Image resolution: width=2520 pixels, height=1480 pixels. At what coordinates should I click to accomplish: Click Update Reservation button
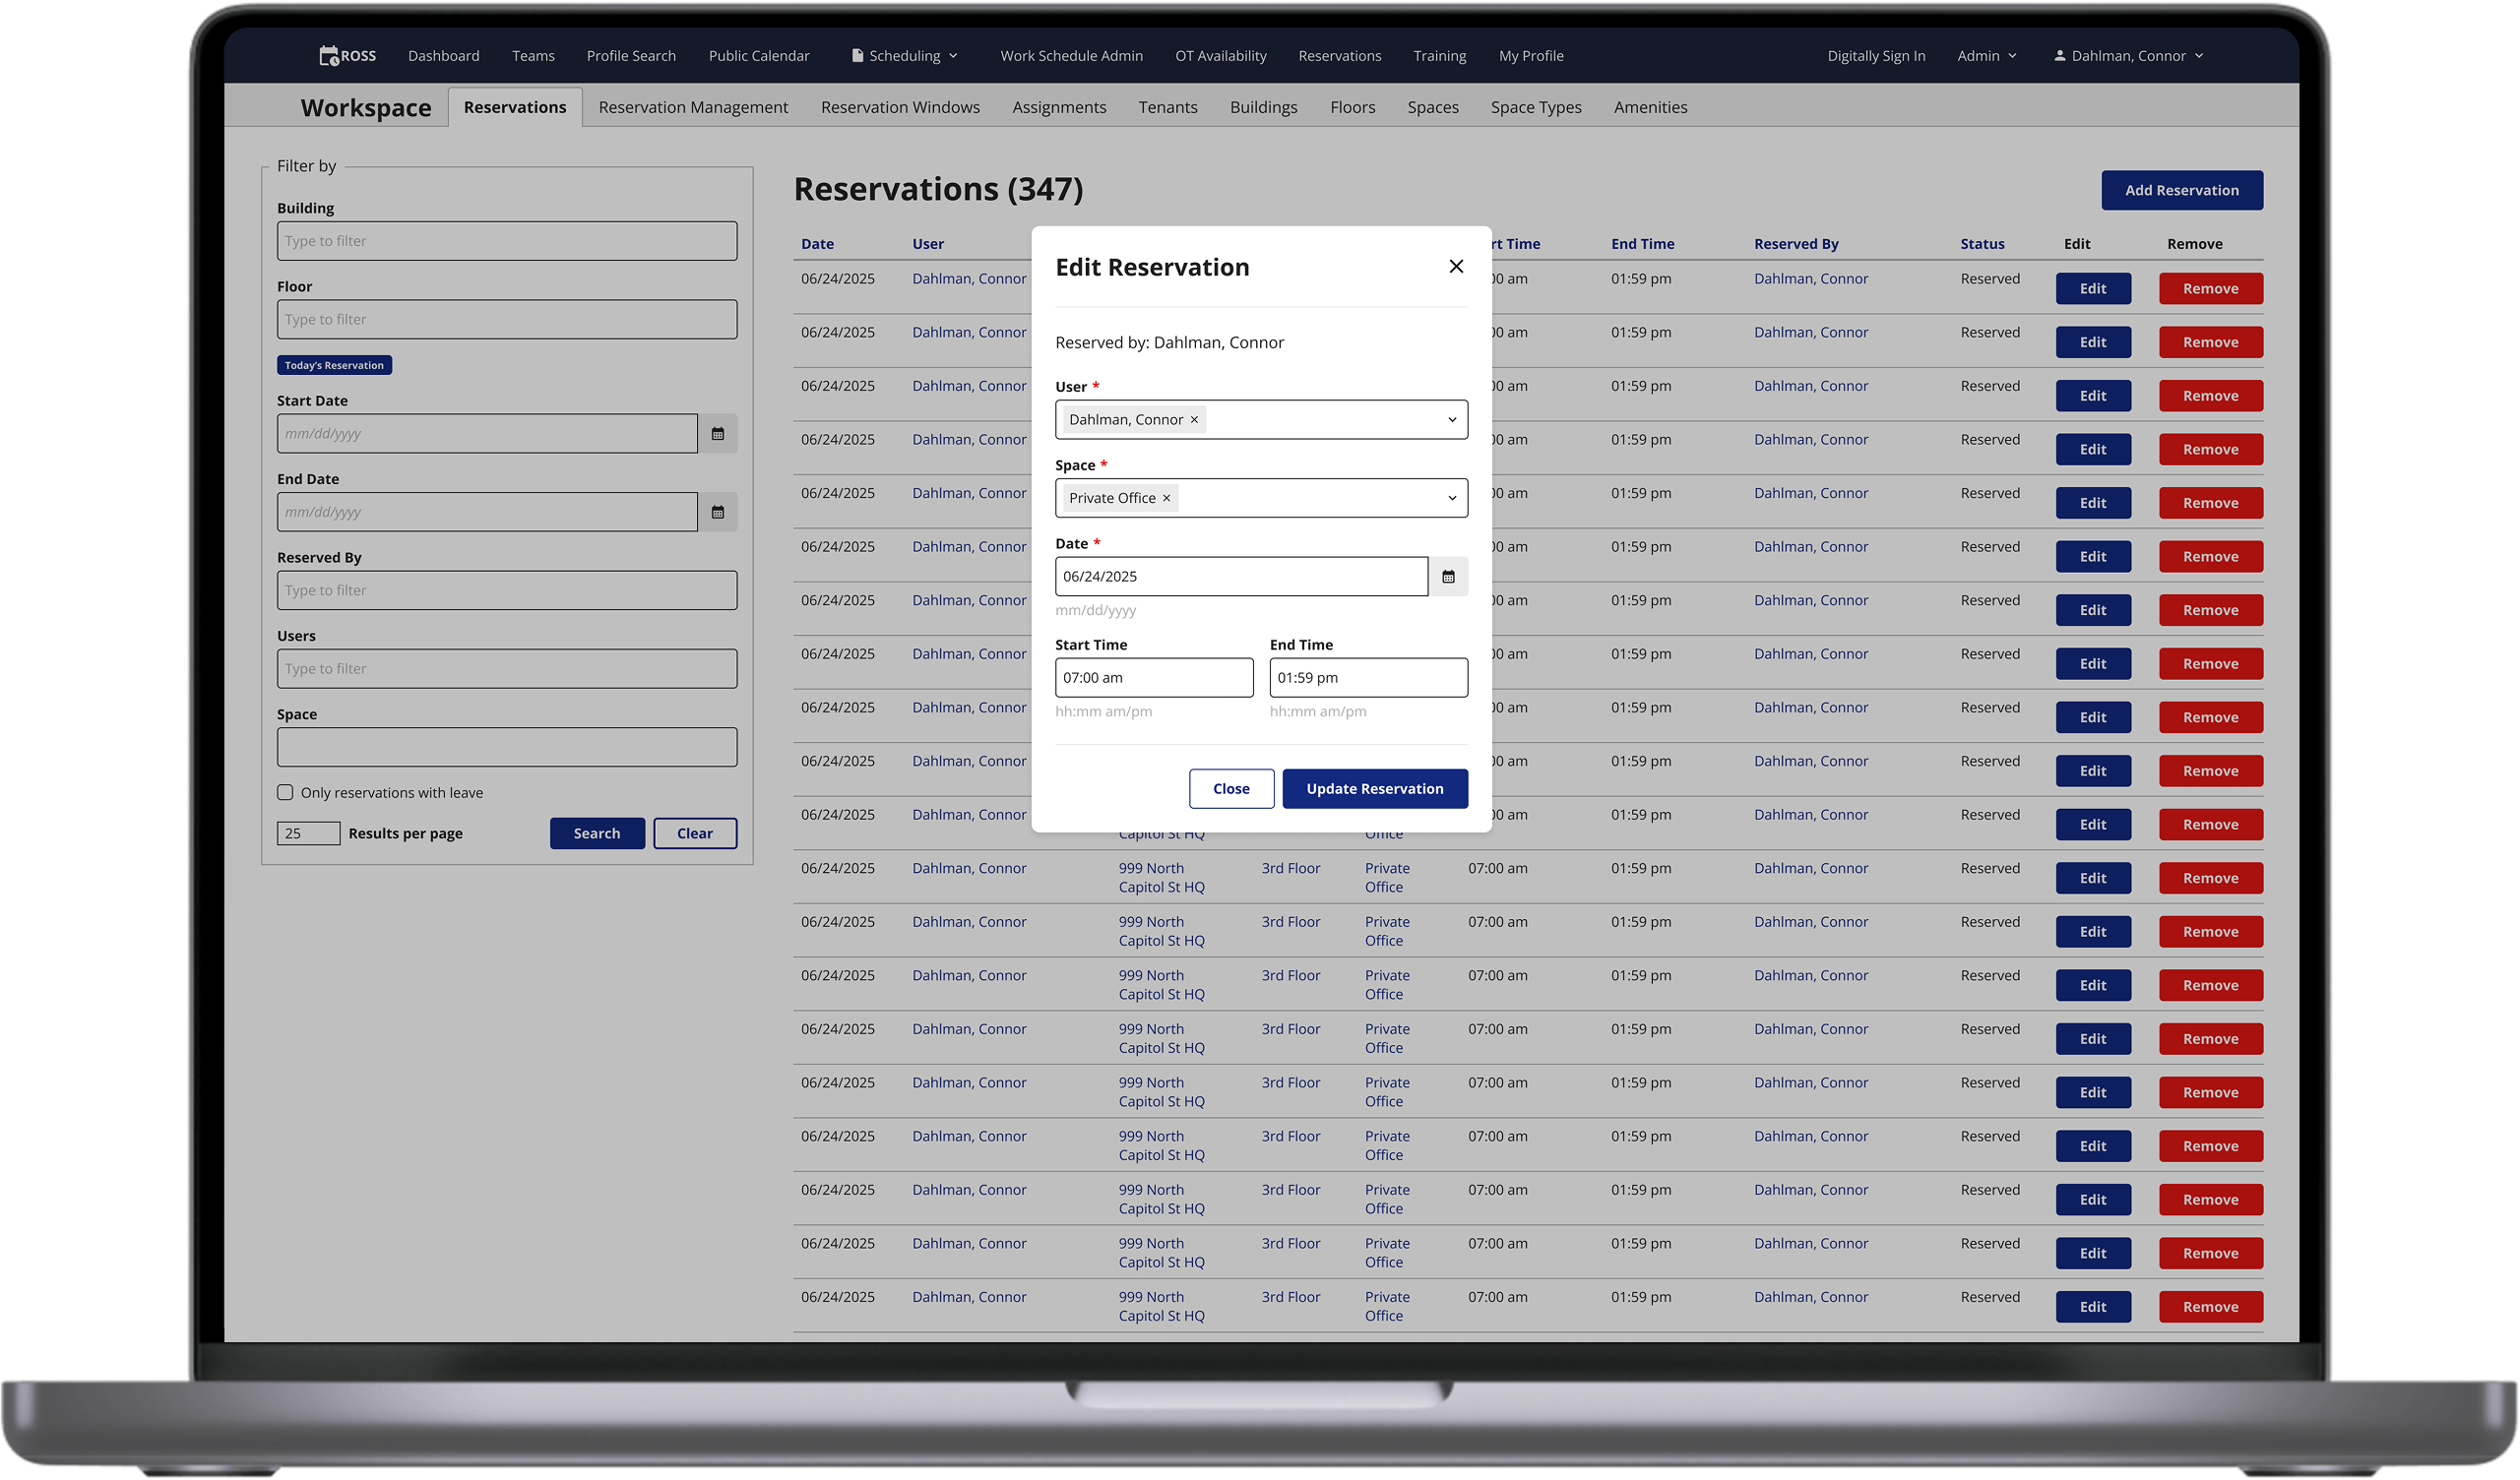click(1374, 789)
